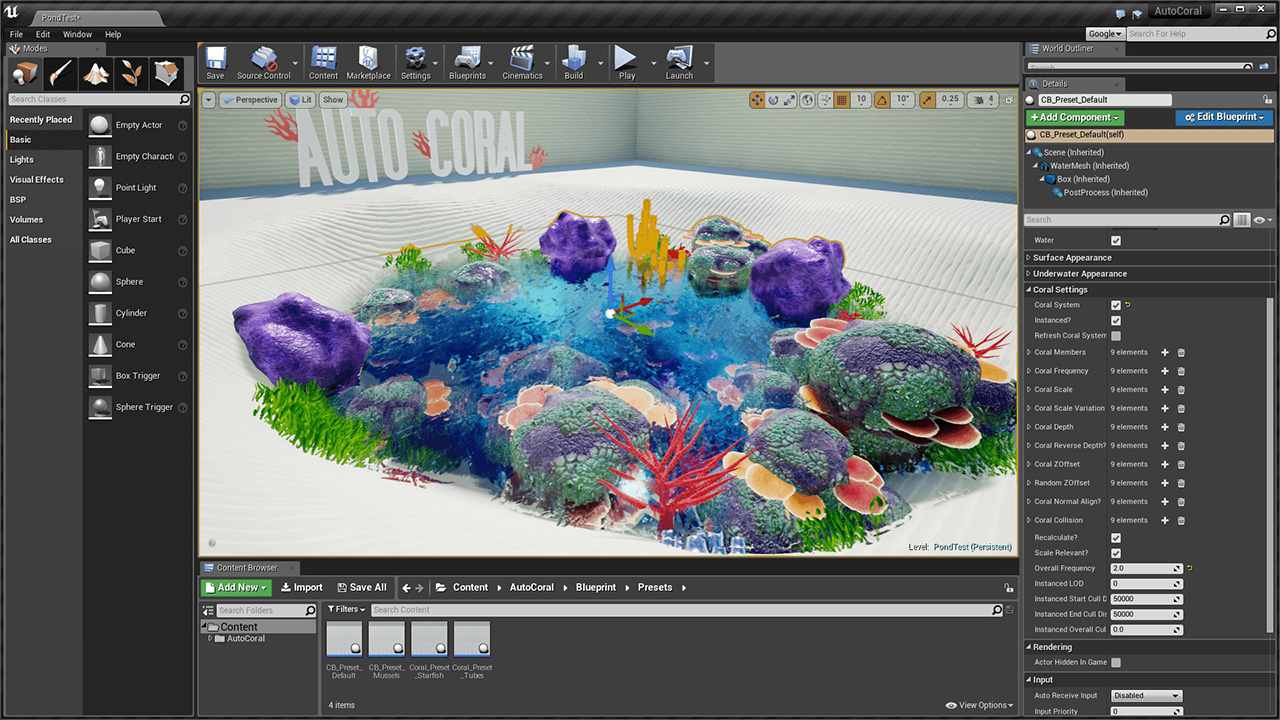1280x720 pixels.
Task: Click the Add Component button
Action: tap(1075, 117)
